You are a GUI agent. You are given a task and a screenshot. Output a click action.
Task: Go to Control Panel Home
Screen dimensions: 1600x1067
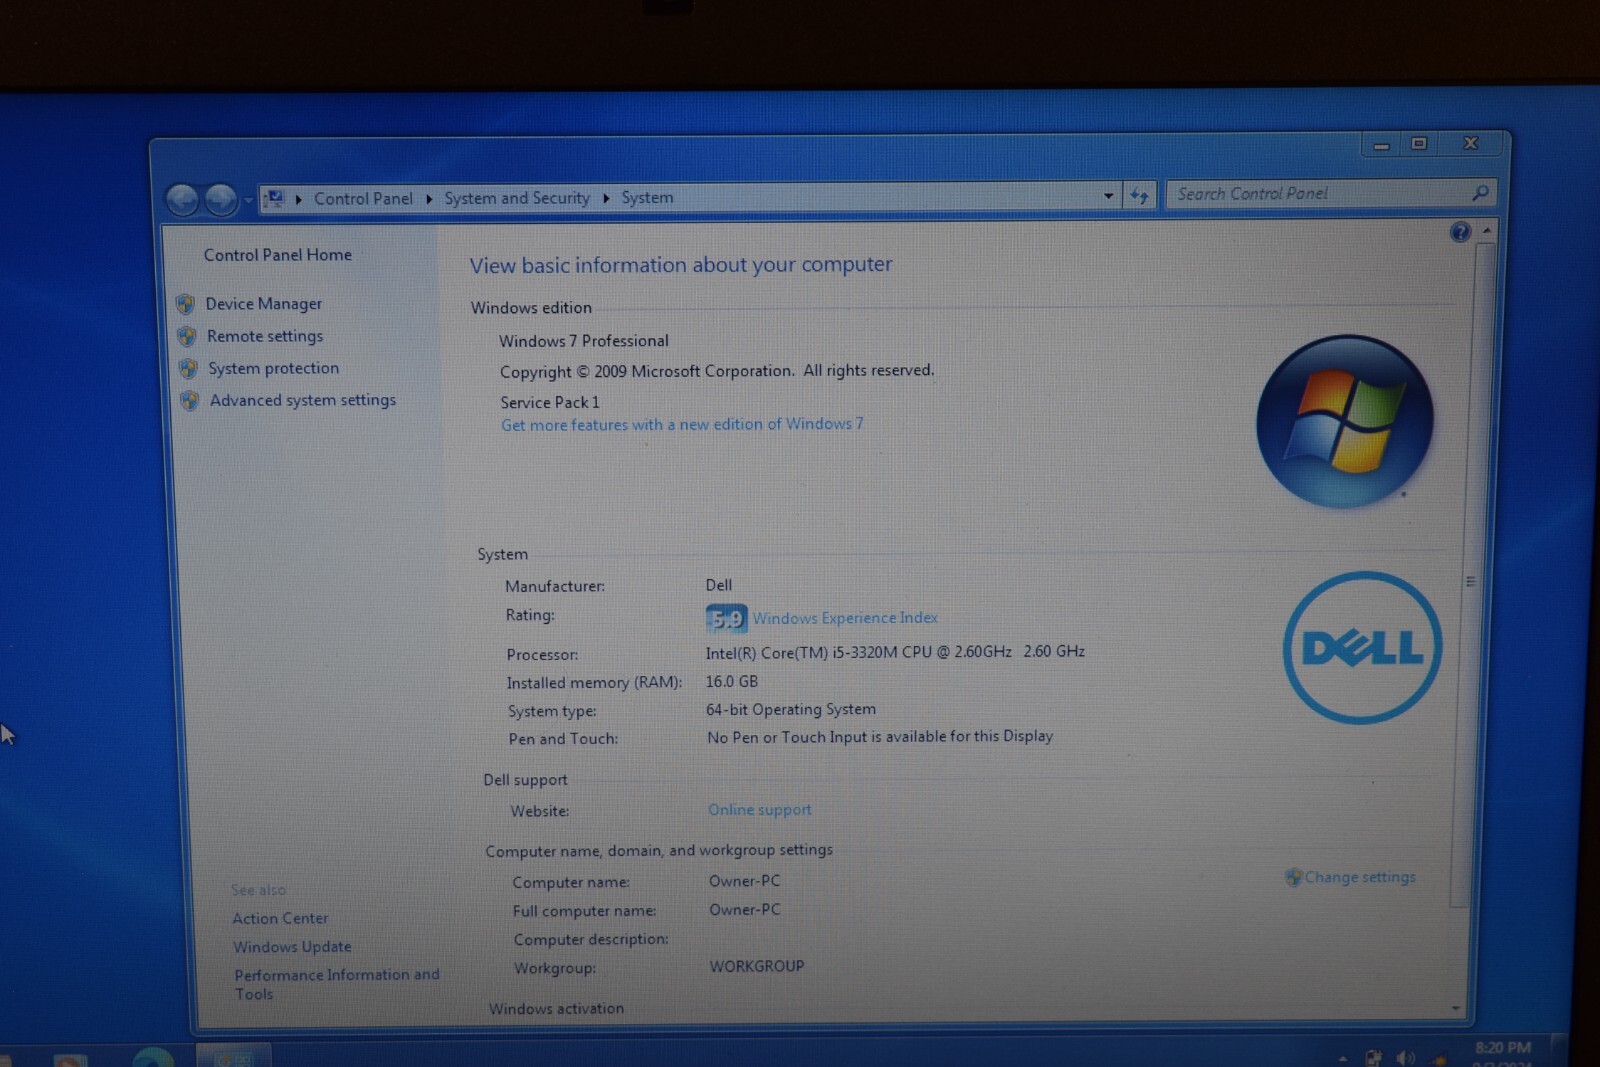(x=278, y=255)
